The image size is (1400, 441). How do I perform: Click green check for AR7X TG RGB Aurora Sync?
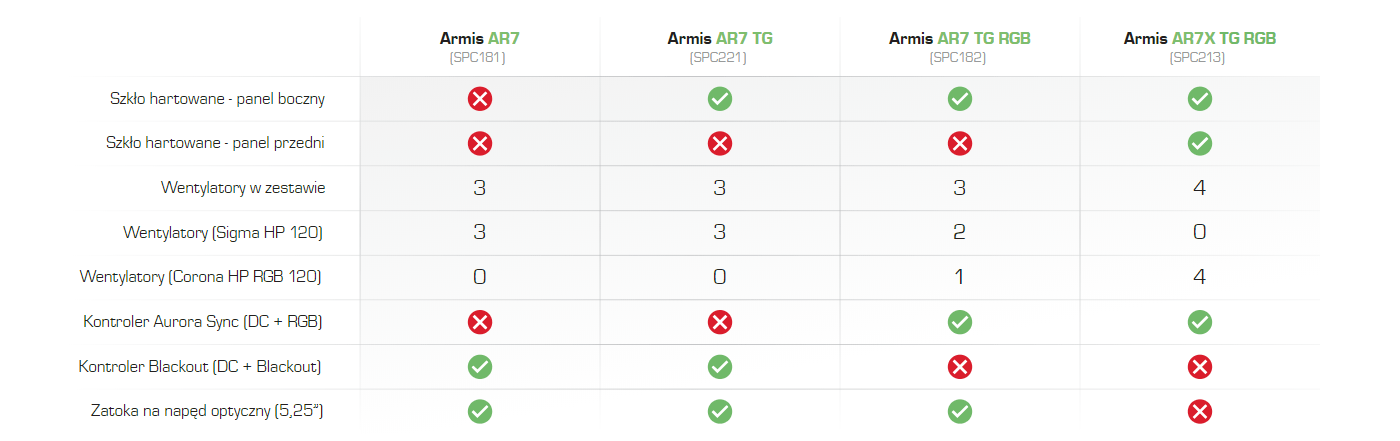point(1200,322)
